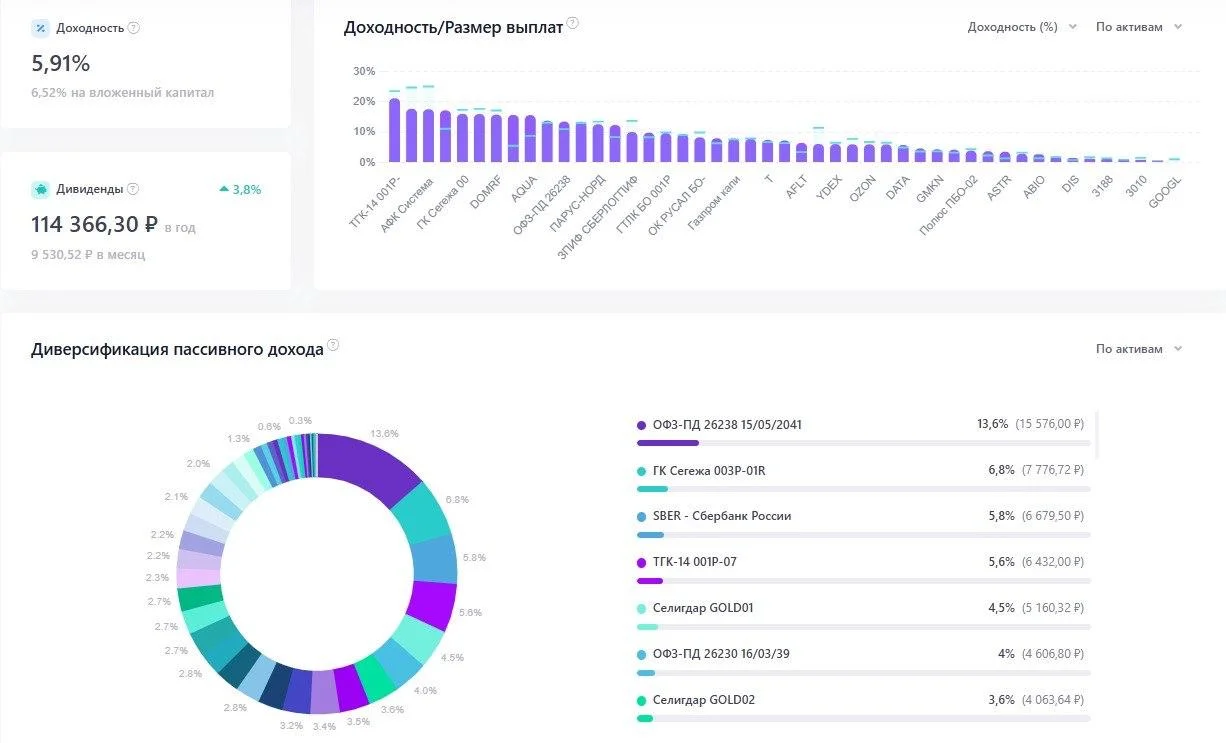
Task: Click the YDEX label on the chart axis
Action: point(830,186)
